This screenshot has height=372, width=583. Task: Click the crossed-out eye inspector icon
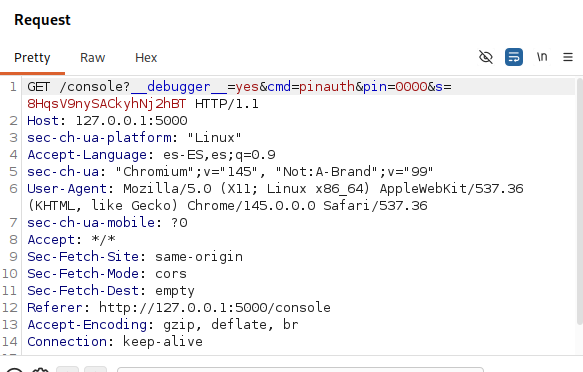point(486,57)
